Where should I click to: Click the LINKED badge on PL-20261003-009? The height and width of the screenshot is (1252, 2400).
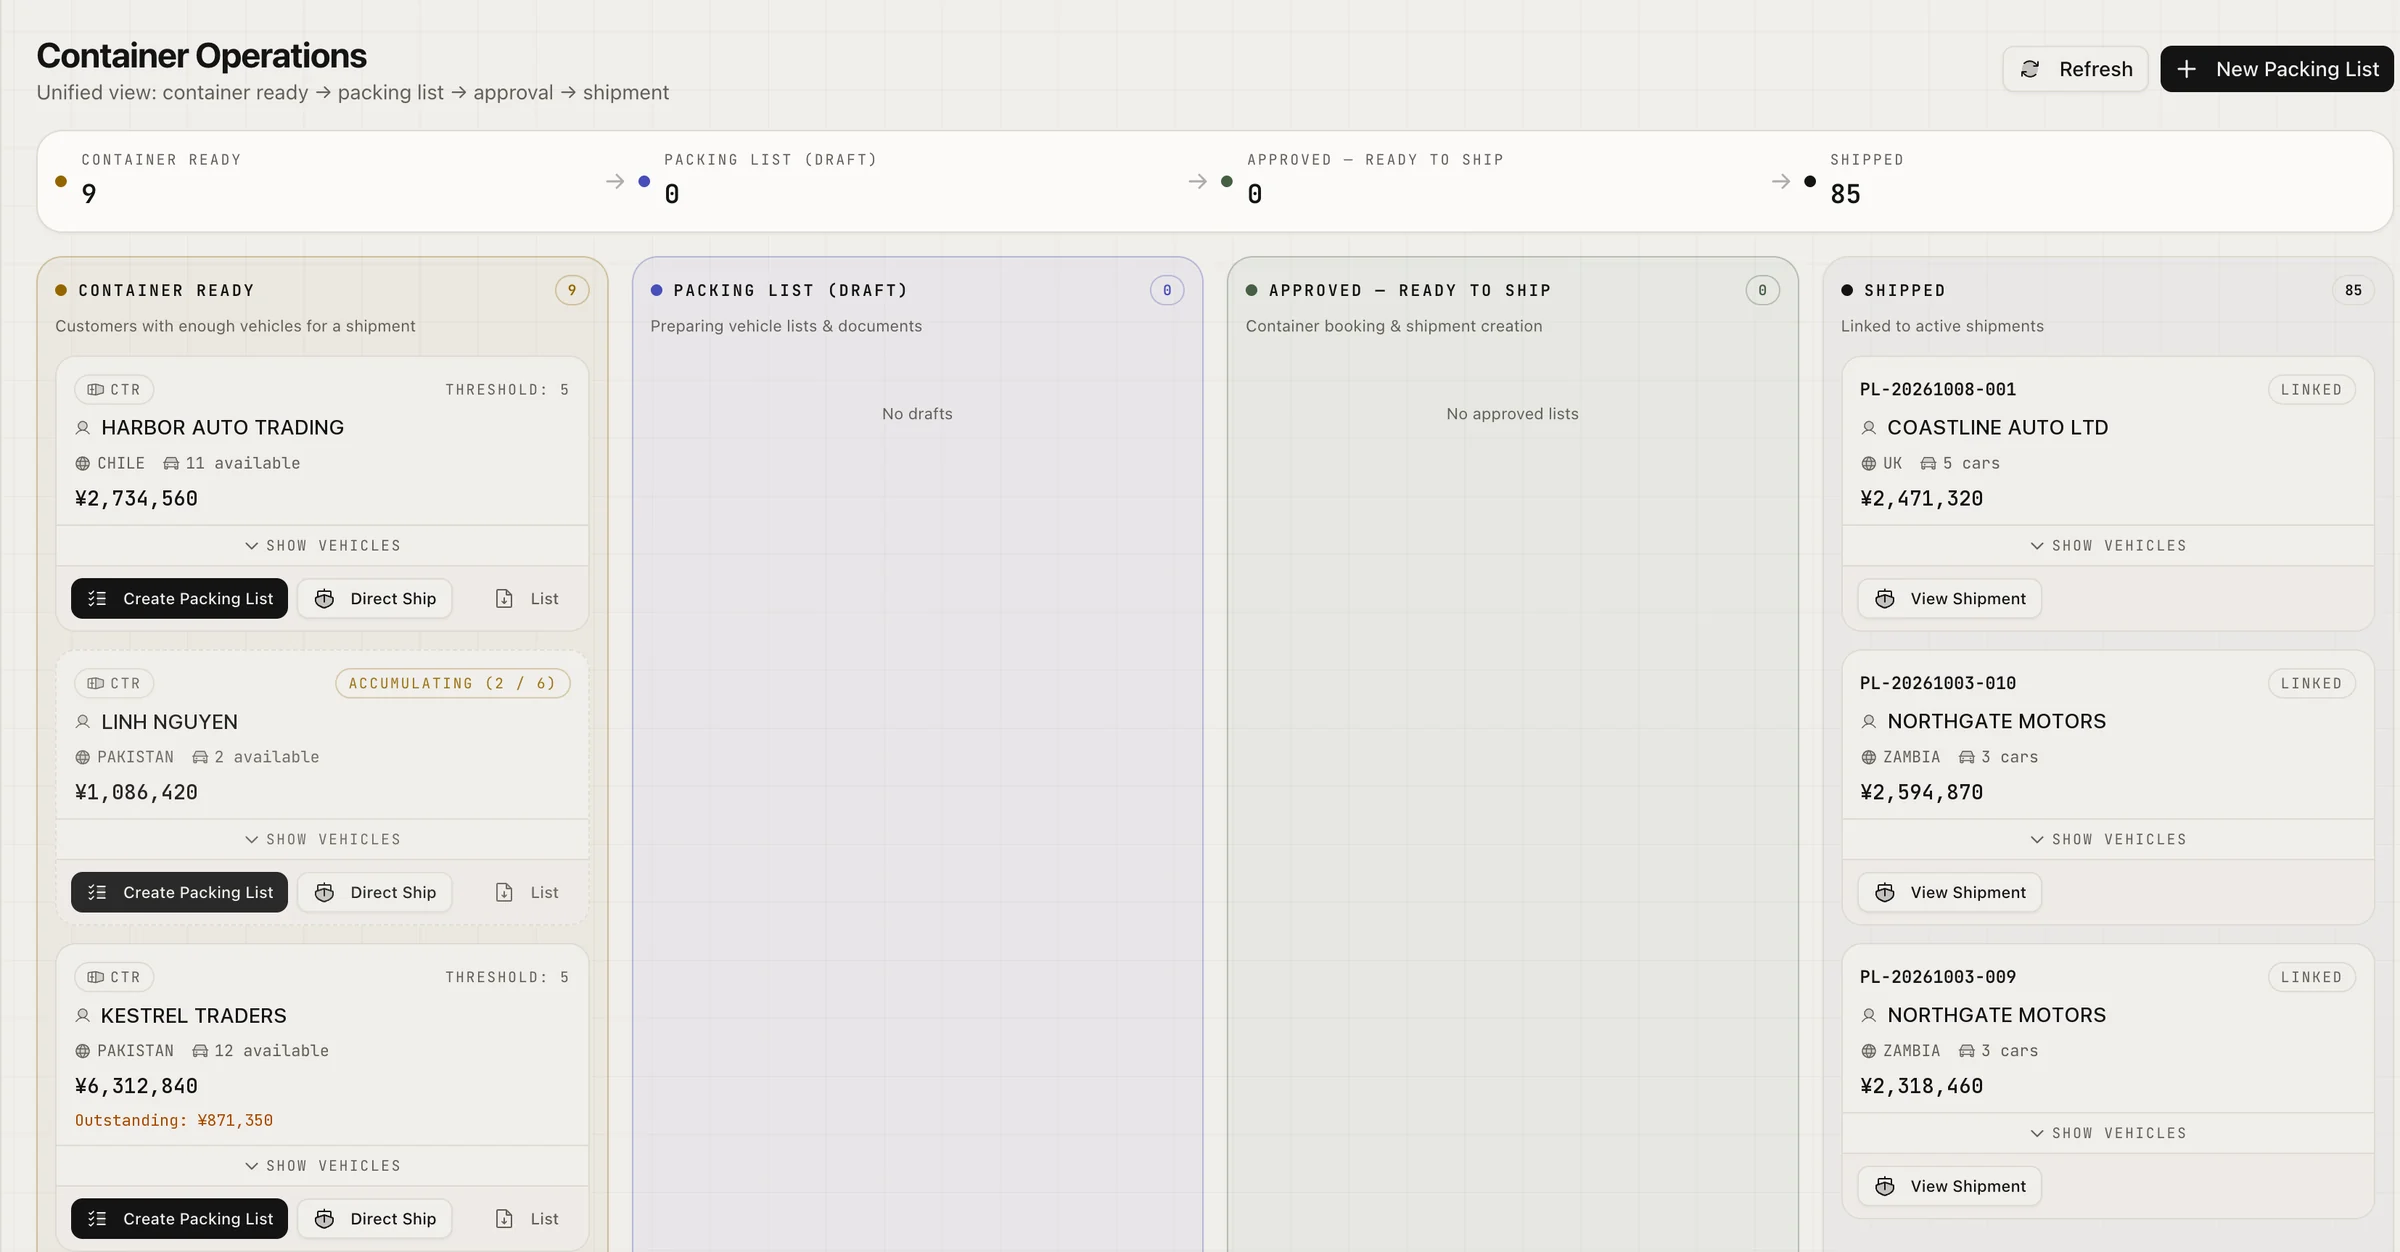tap(2311, 977)
